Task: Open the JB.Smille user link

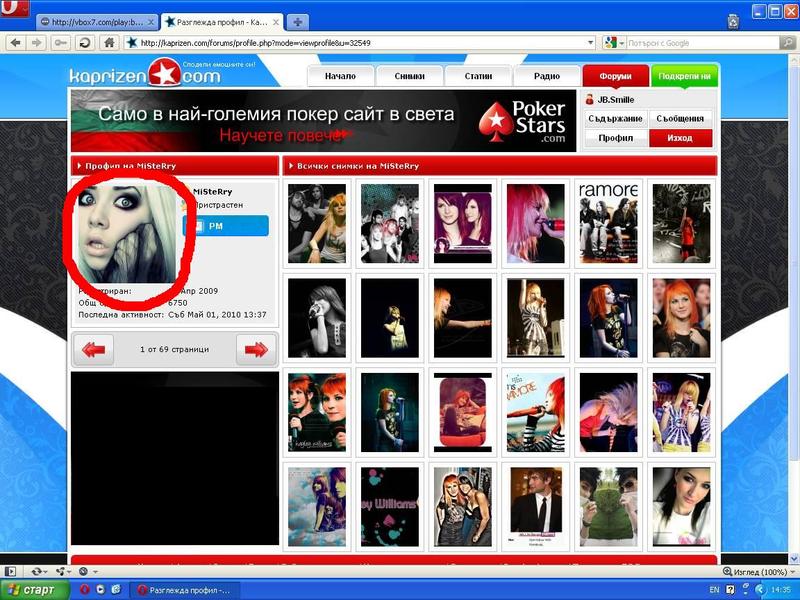Action: point(616,99)
